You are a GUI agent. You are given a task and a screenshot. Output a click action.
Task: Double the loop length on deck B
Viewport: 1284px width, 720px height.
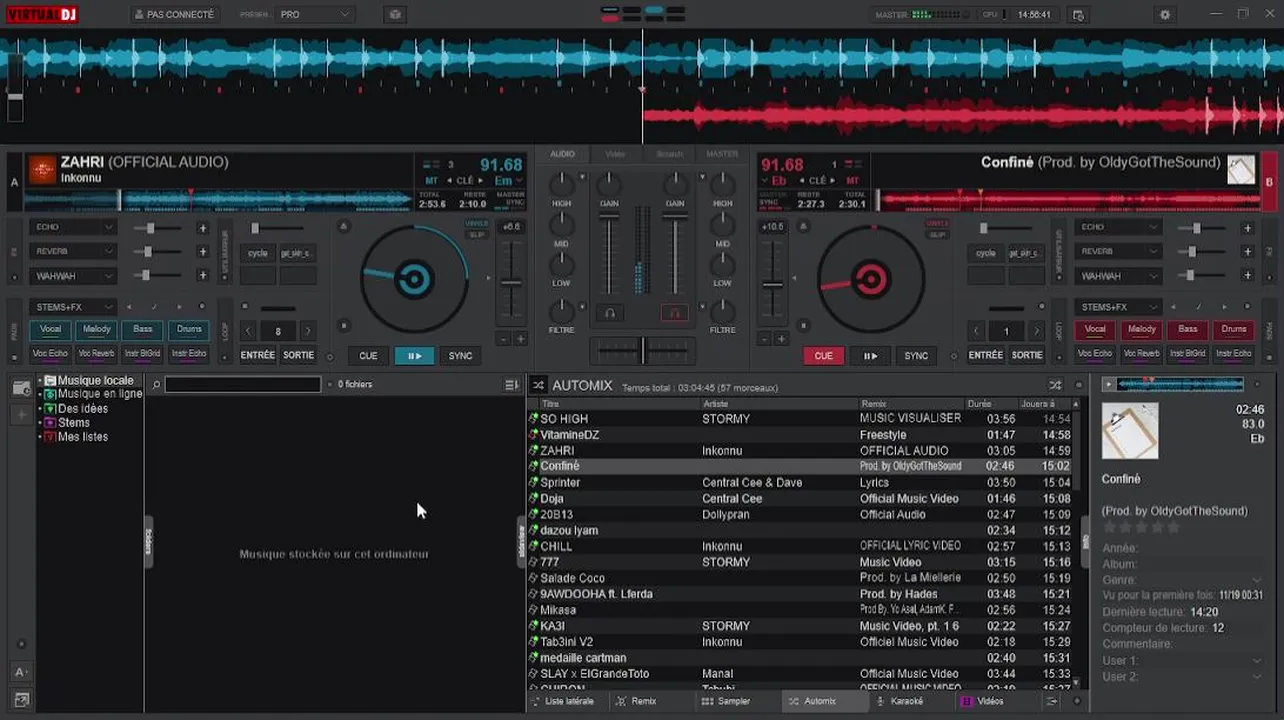coord(1036,331)
